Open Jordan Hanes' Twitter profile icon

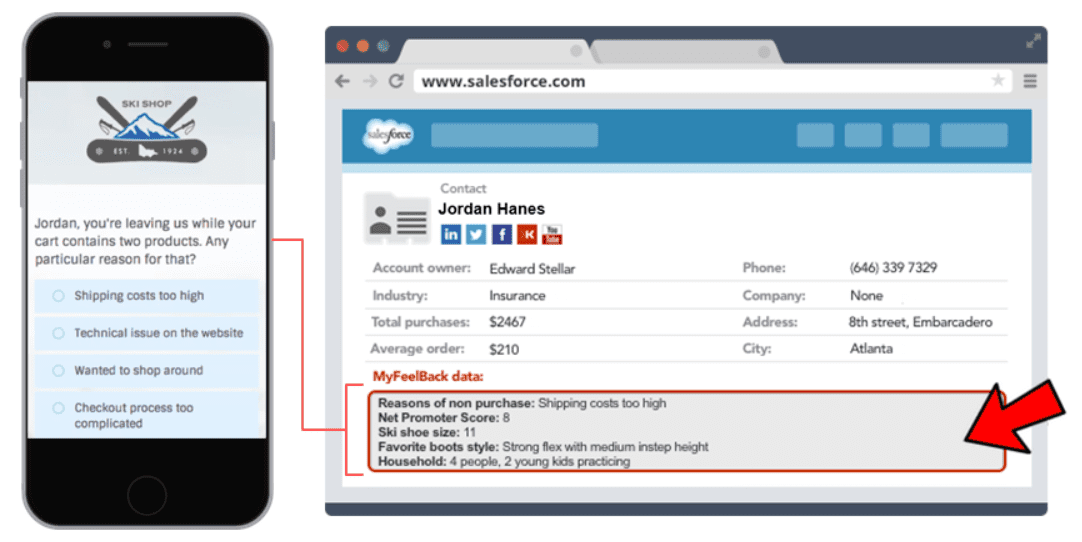coord(476,234)
